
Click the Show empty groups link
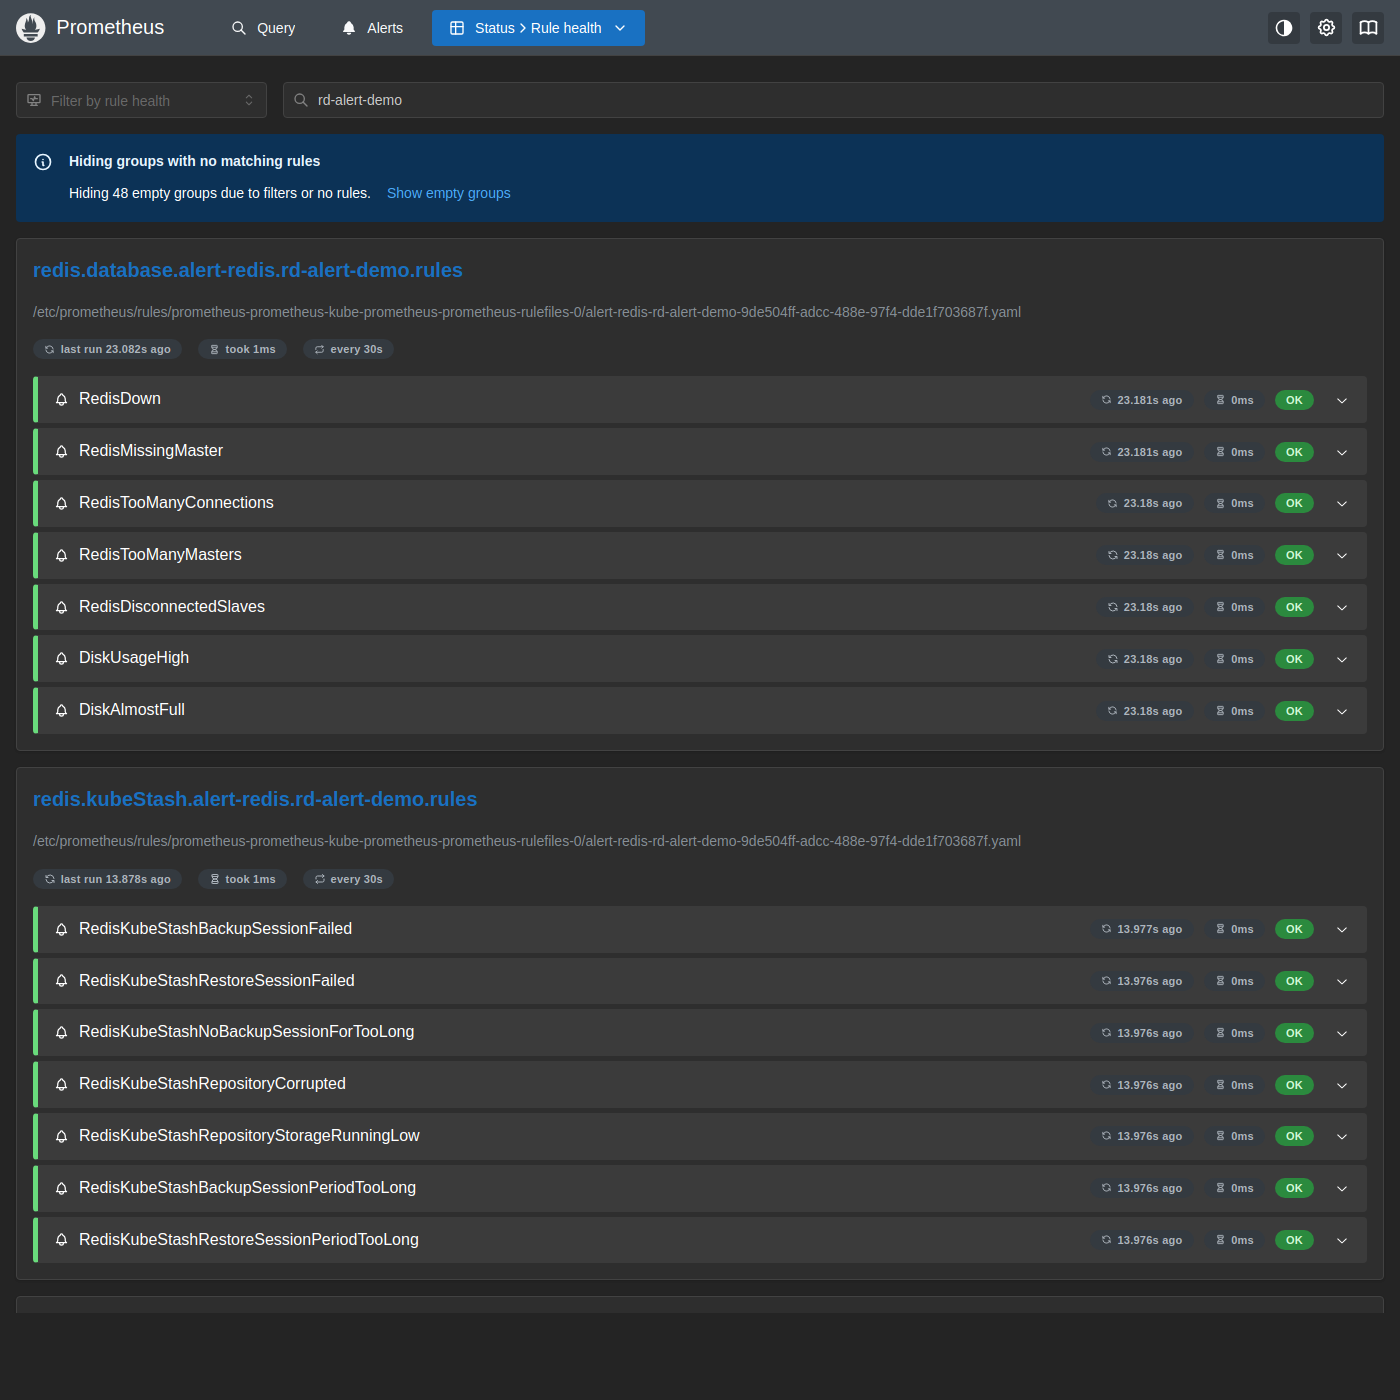[x=448, y=193]
